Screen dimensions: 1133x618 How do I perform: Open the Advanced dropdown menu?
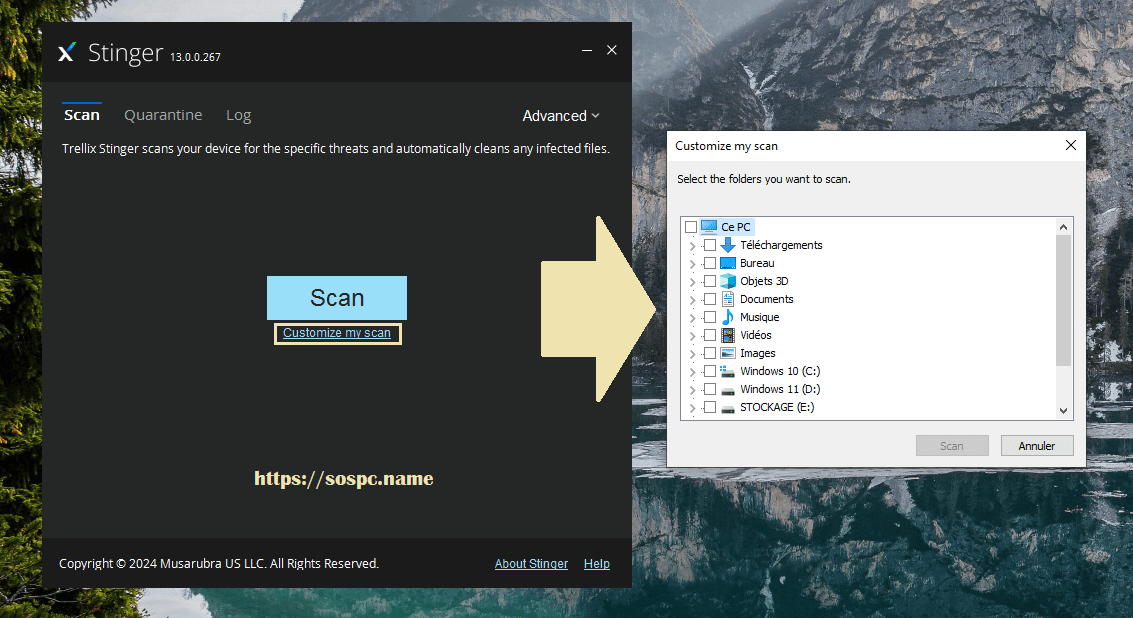click(x=560, y=116)
